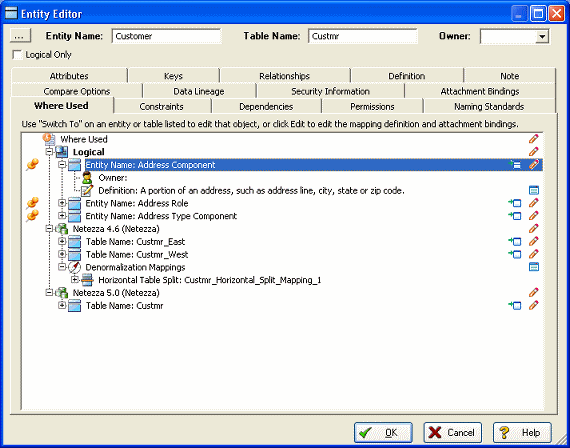570x448 pixels.
Task: Select the 'Owner:' row under Address Component
Action: [113, 177]
